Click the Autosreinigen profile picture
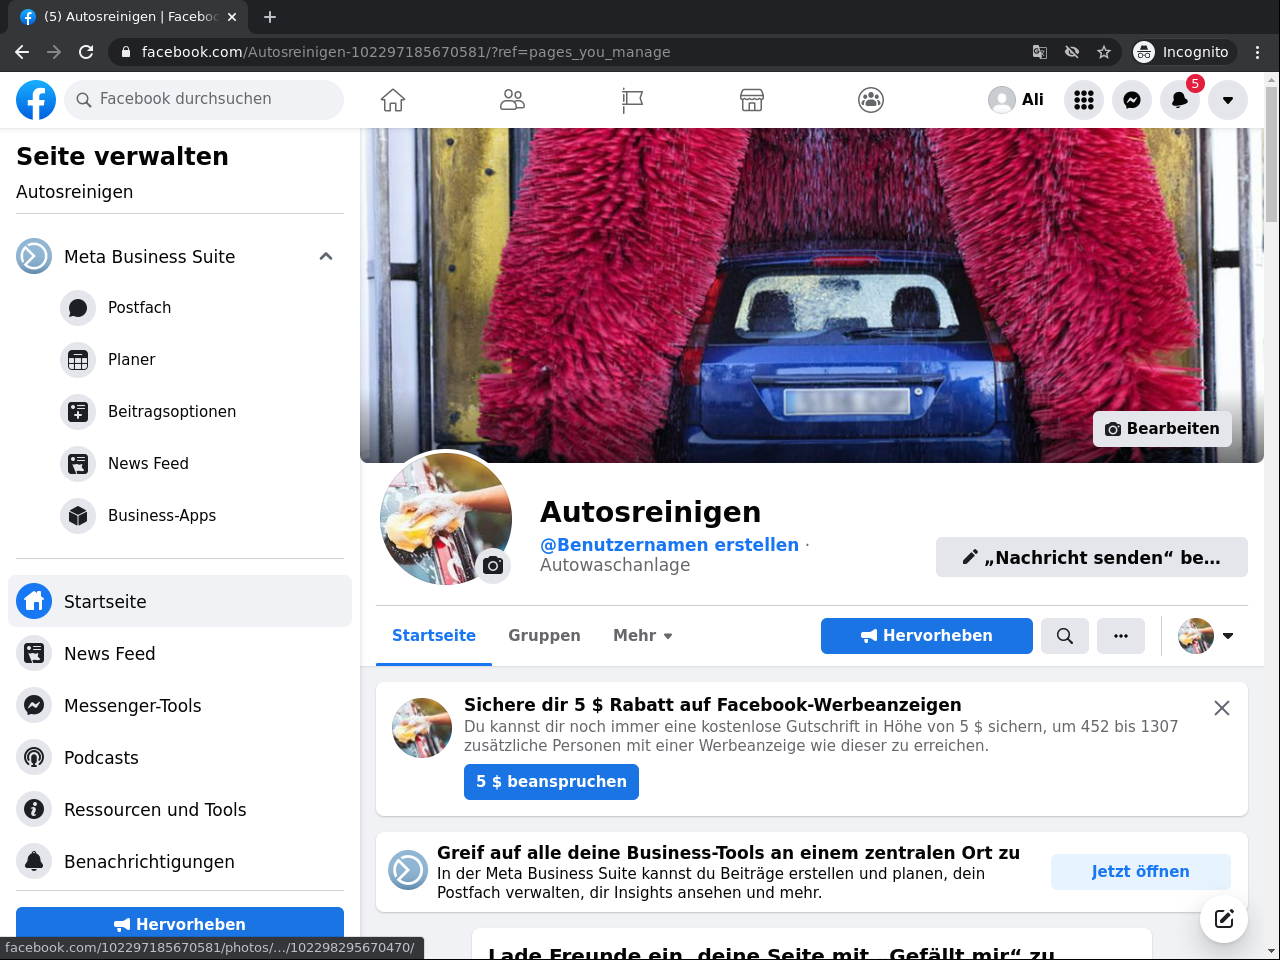 pyautogui.click(x=446, y=518)
